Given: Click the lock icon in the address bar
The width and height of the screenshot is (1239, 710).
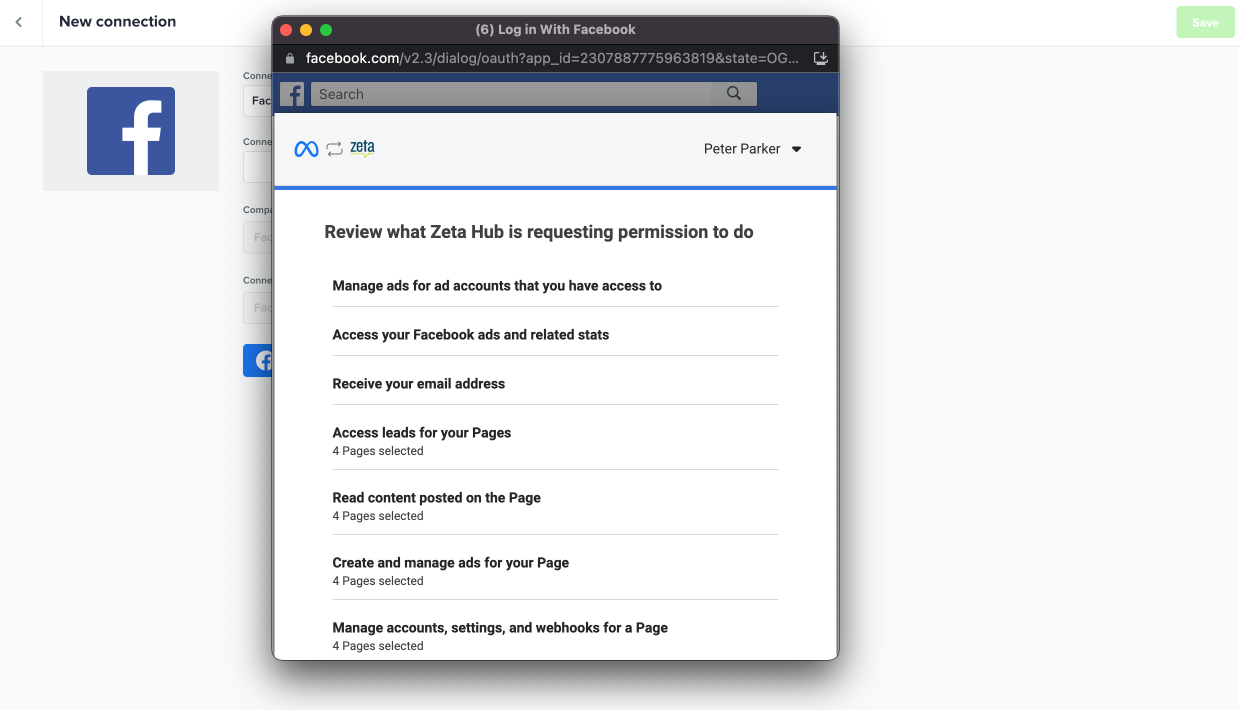Looking at the screenshot, I should click(290, 58).
